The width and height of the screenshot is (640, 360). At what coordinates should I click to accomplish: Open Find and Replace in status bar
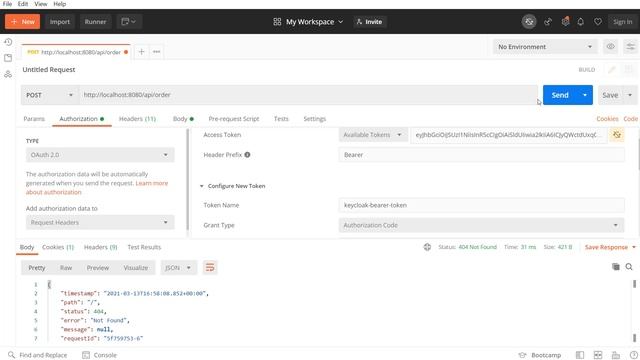click(x=38, y=355)
